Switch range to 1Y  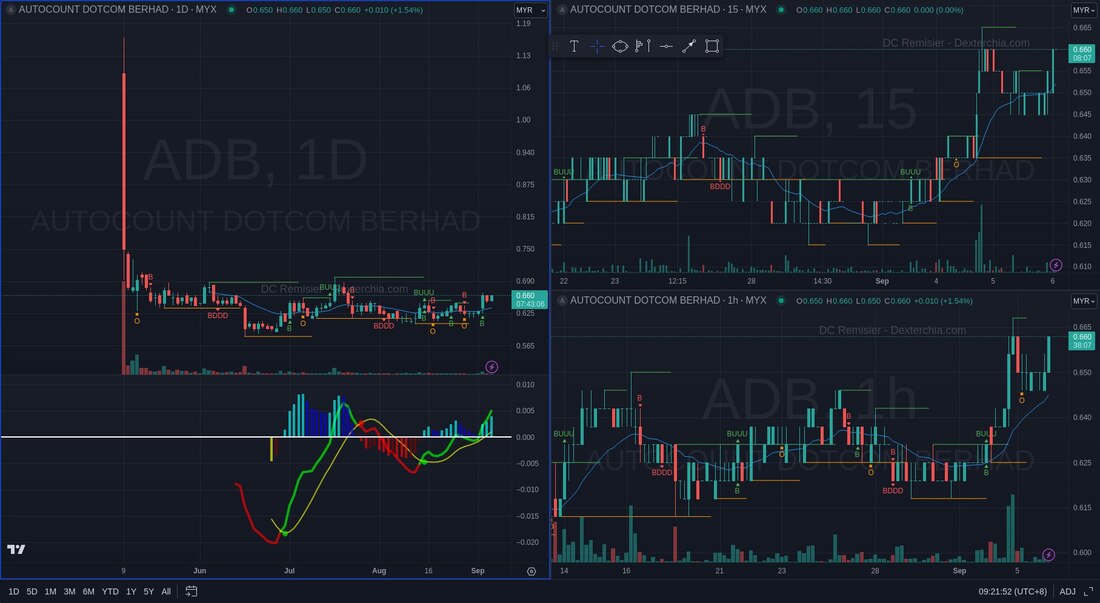pos(131,592)
